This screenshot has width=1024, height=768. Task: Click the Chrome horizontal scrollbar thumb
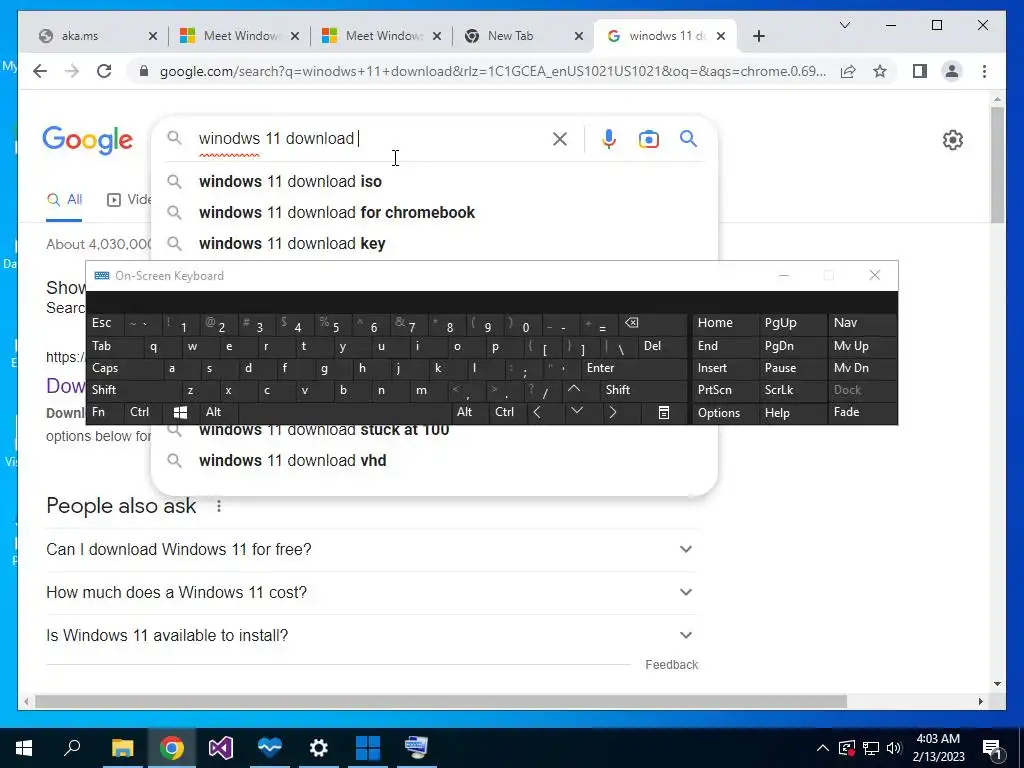coord(441,701)
